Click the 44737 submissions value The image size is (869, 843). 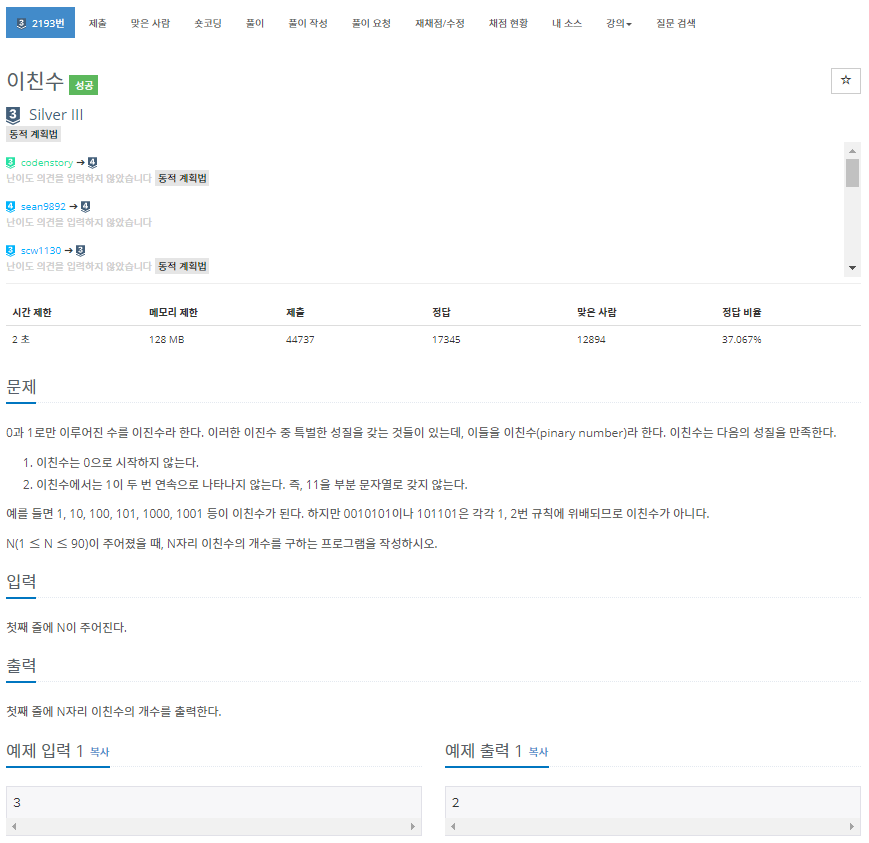point(300,340)
